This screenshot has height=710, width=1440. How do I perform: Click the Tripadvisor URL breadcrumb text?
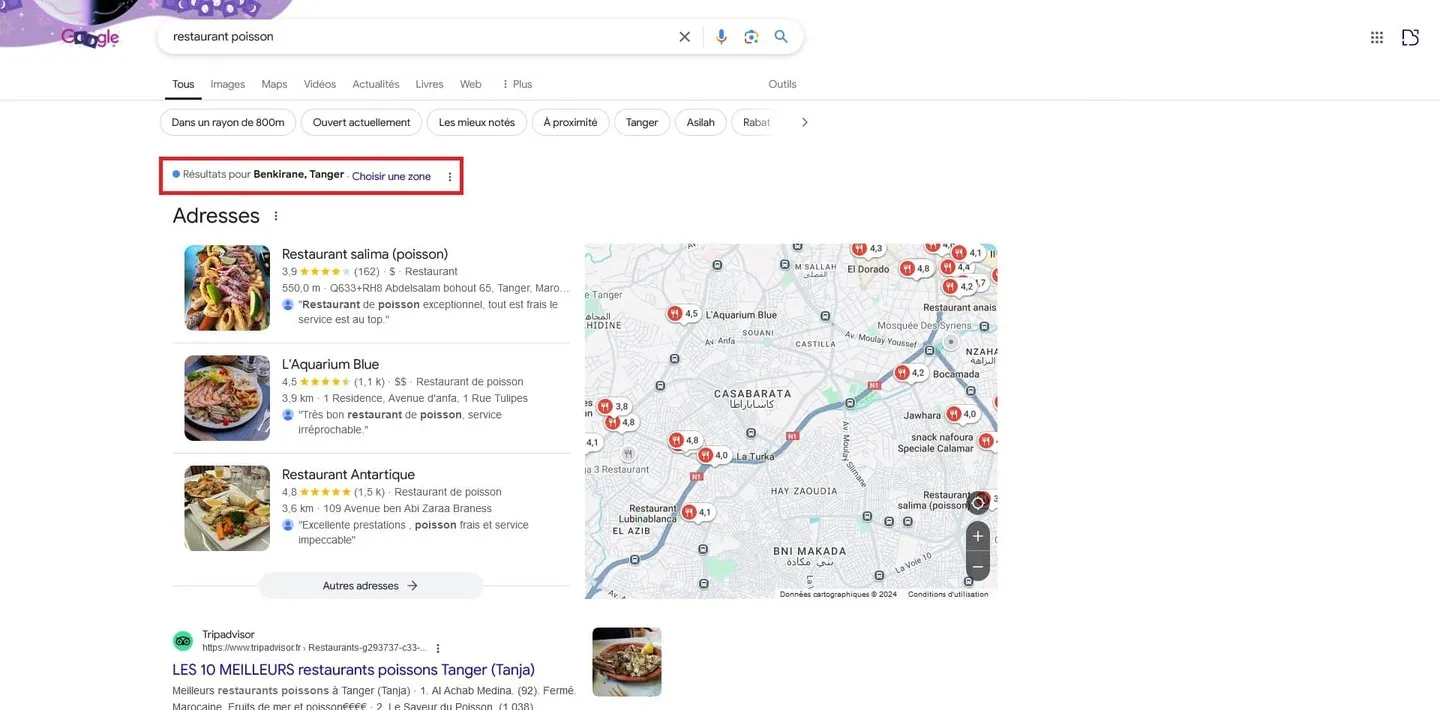[x=314, y=648]
